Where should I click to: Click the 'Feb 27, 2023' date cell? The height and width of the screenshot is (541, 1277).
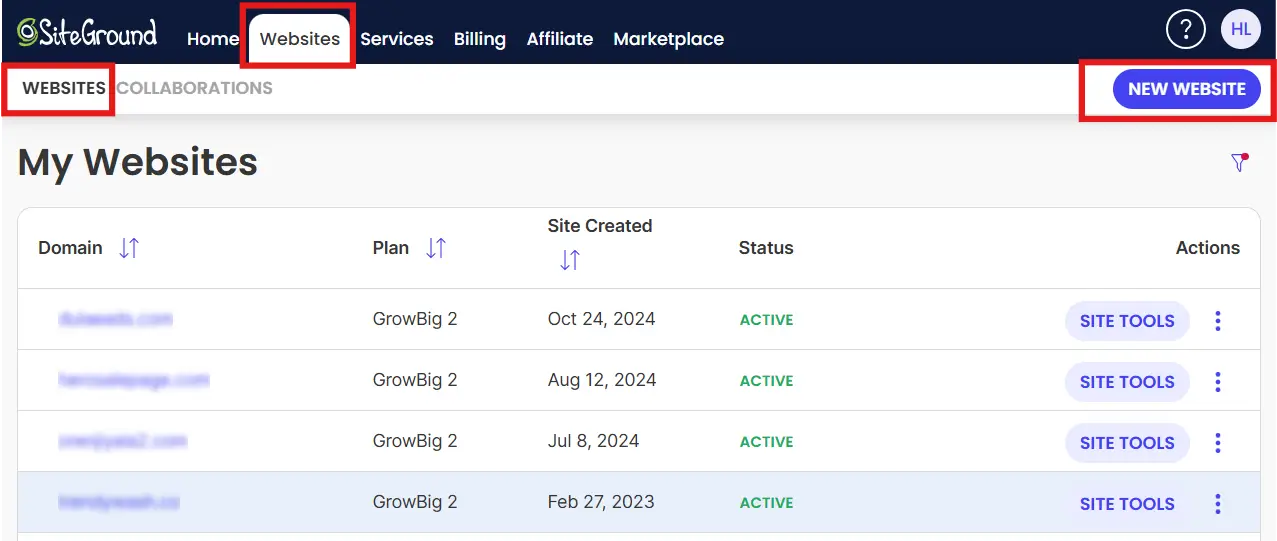601,502
